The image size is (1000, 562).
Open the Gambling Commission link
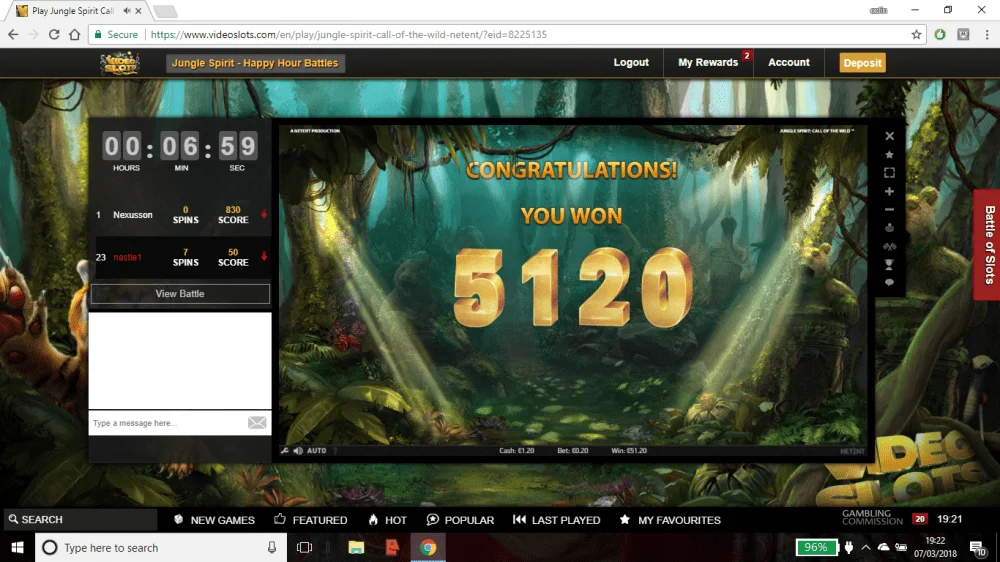[872, 517]
